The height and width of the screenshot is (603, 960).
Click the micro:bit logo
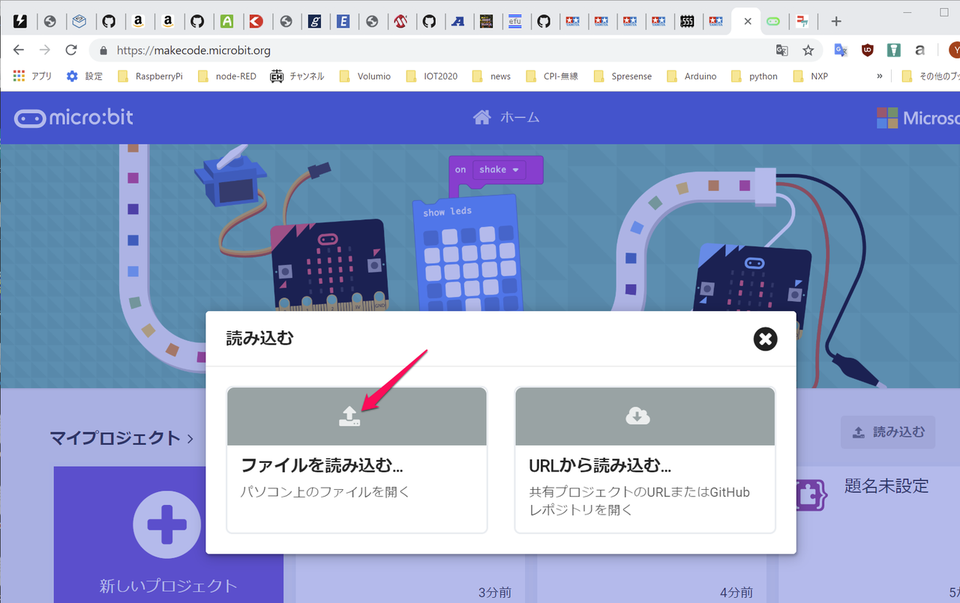[74, 118]
